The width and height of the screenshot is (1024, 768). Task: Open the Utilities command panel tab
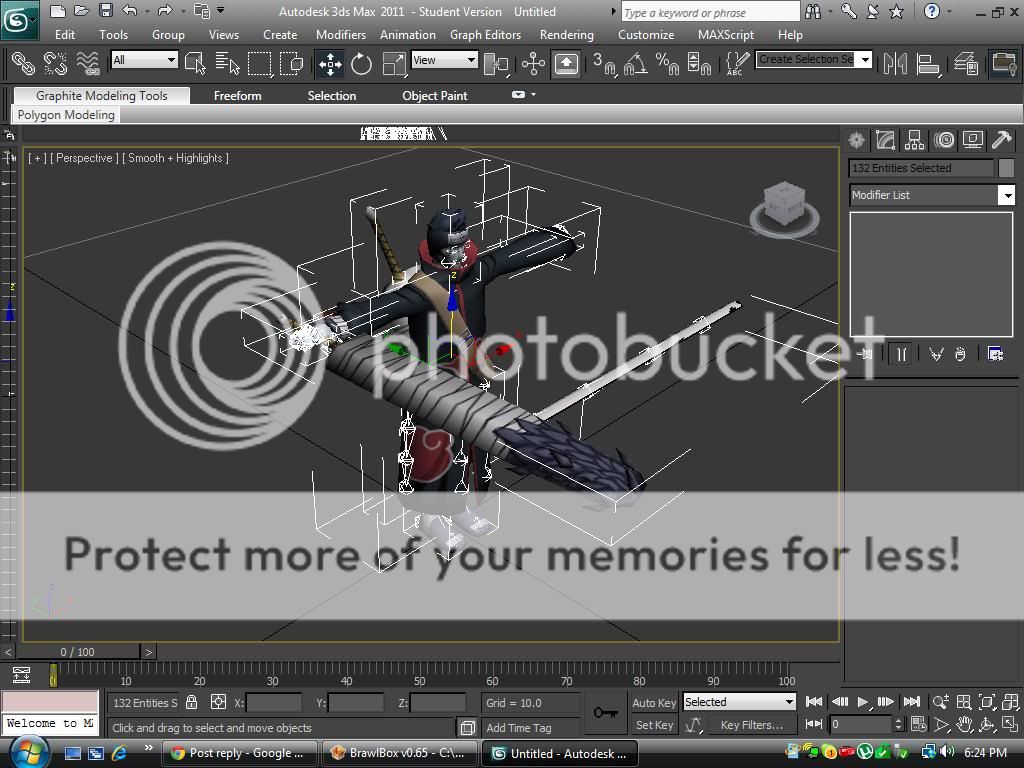click(1001, 139)
